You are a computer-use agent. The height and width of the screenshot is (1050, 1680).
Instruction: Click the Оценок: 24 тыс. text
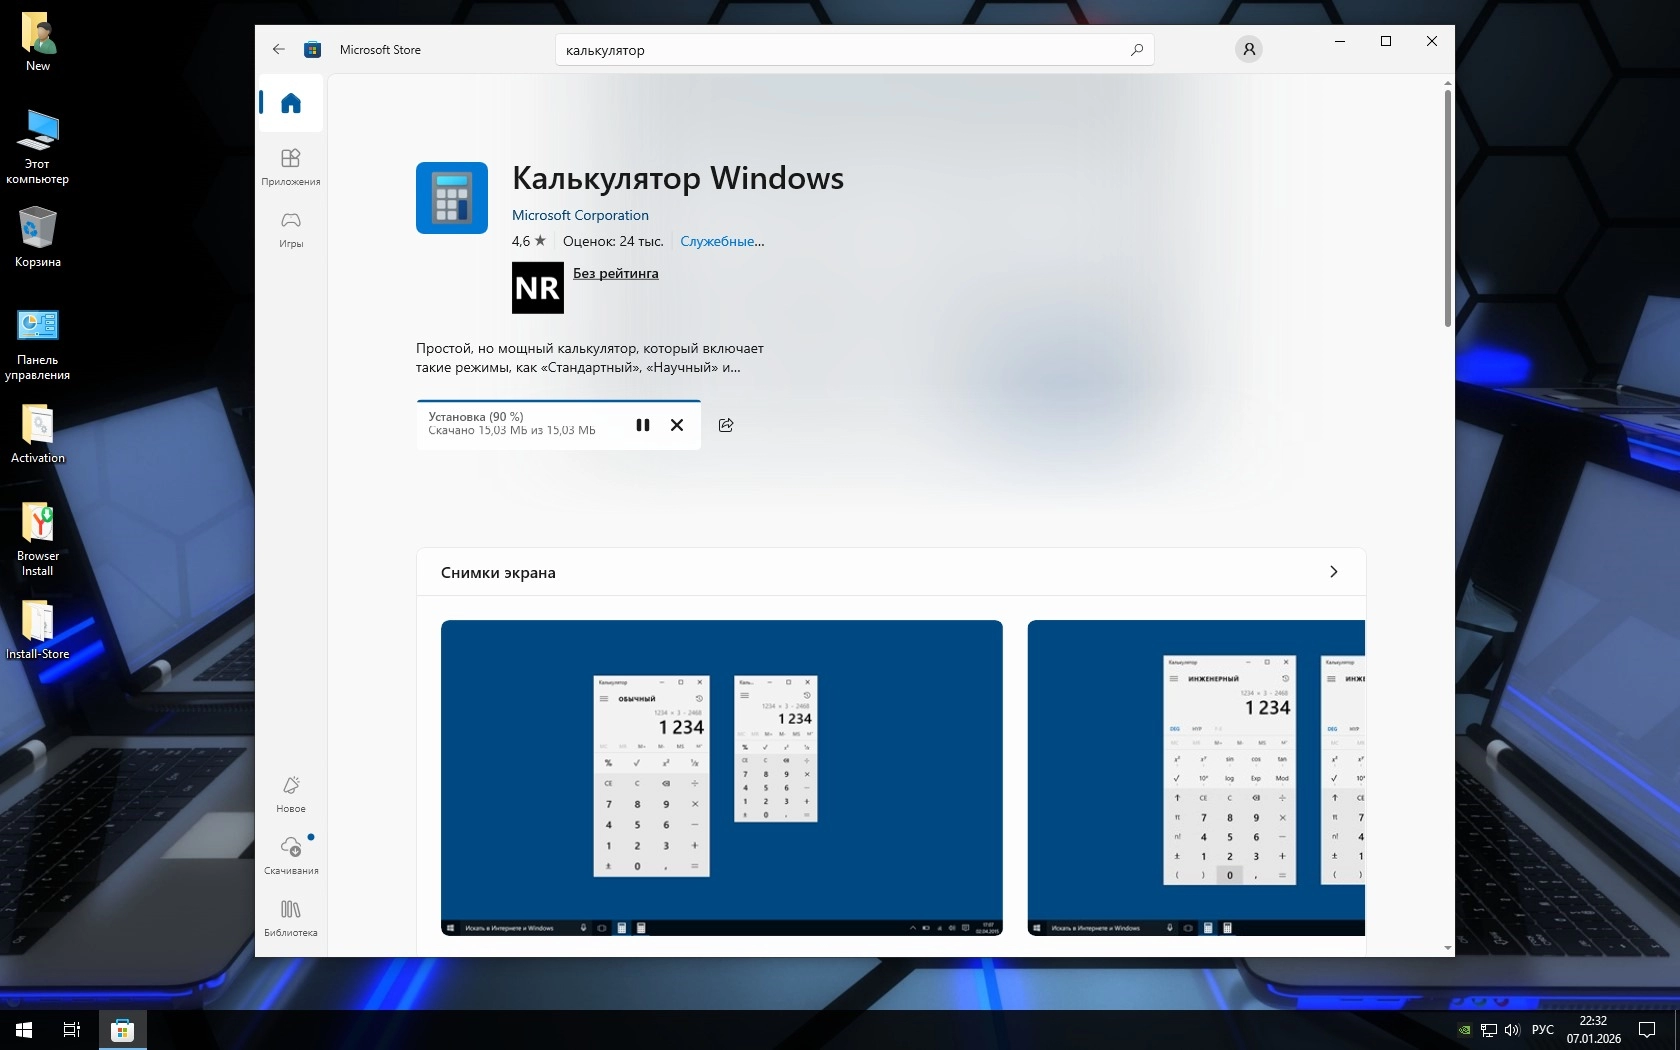pyautogui.click(x=613, y=241)
